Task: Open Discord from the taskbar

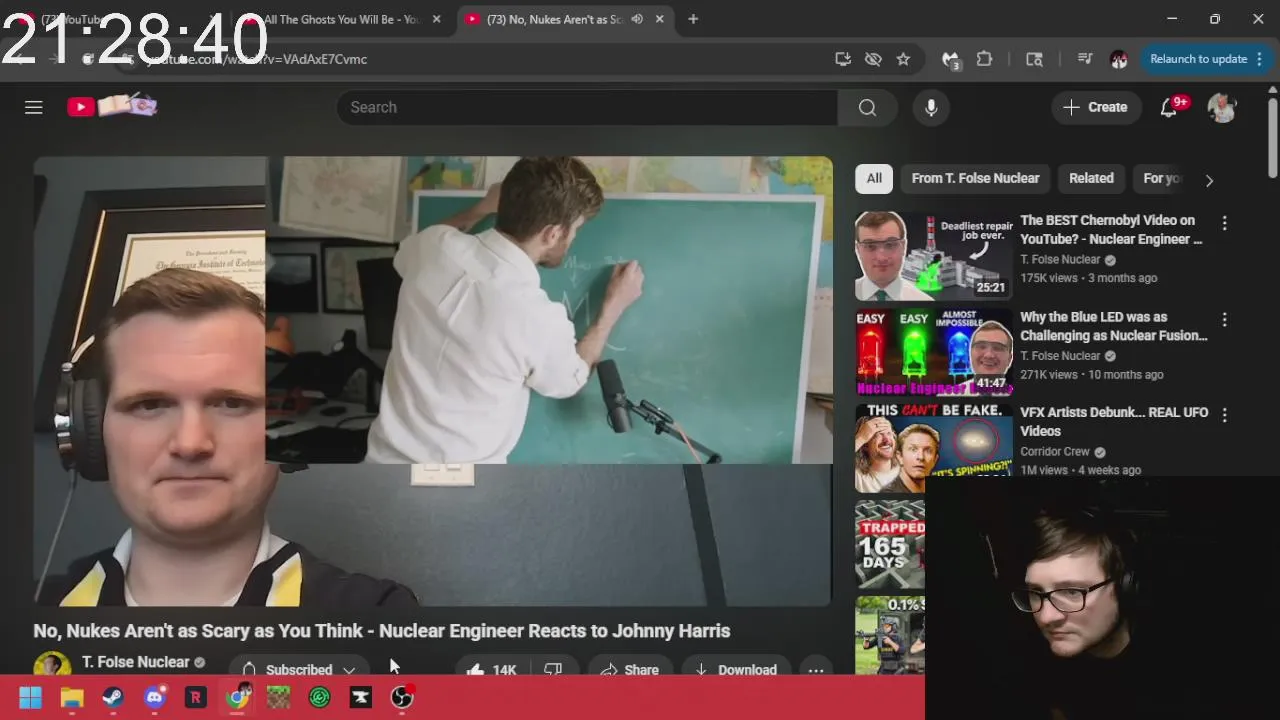Action: point(154,698)
